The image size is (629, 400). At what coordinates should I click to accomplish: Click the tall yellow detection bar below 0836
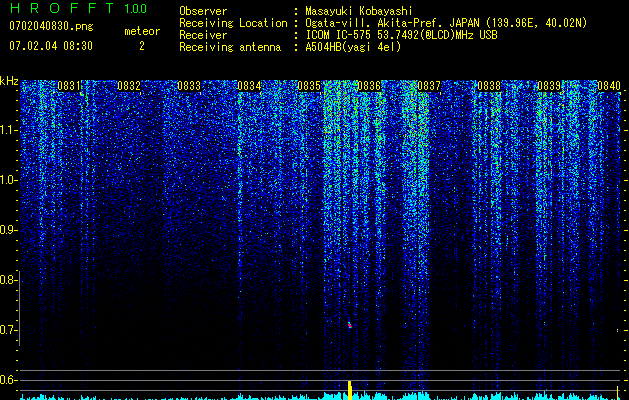349,390
